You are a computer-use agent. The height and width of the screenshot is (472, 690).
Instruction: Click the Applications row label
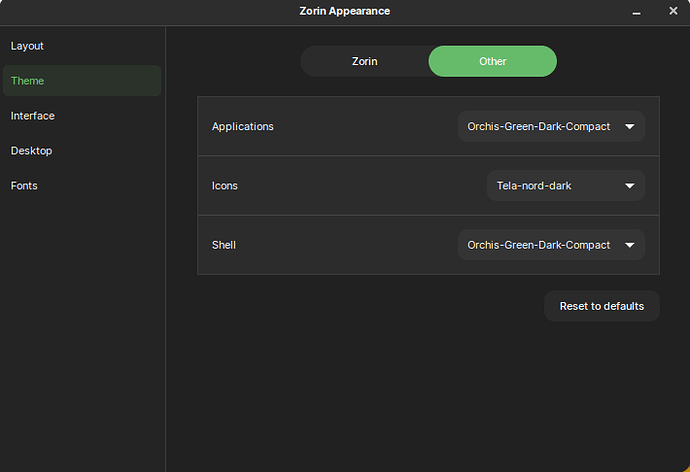coord(242,126)
